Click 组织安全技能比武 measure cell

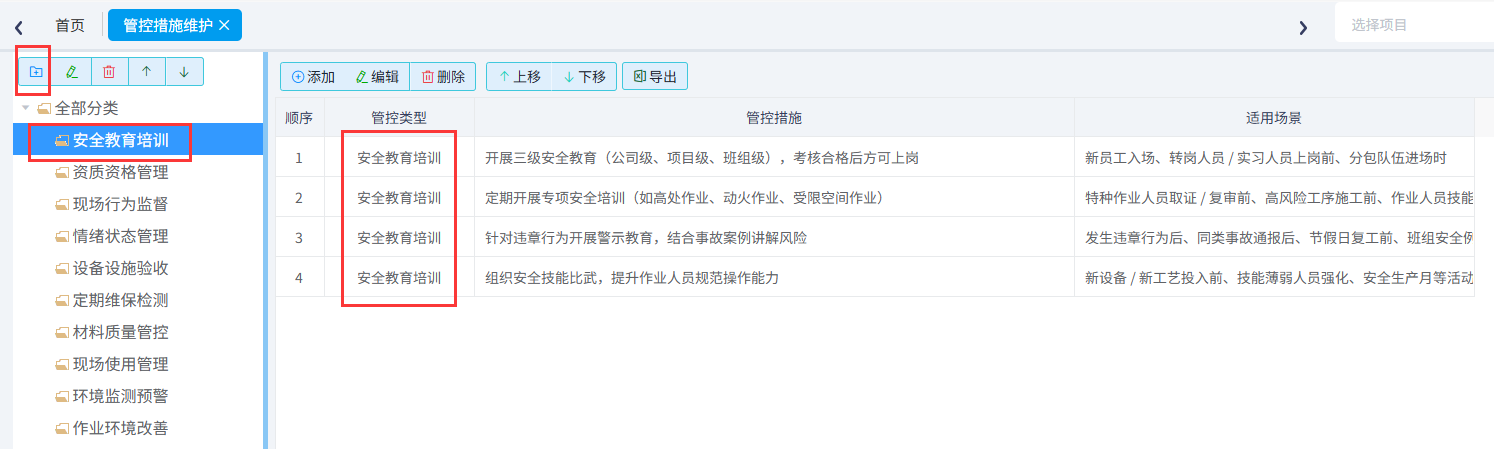pos(774,277)
